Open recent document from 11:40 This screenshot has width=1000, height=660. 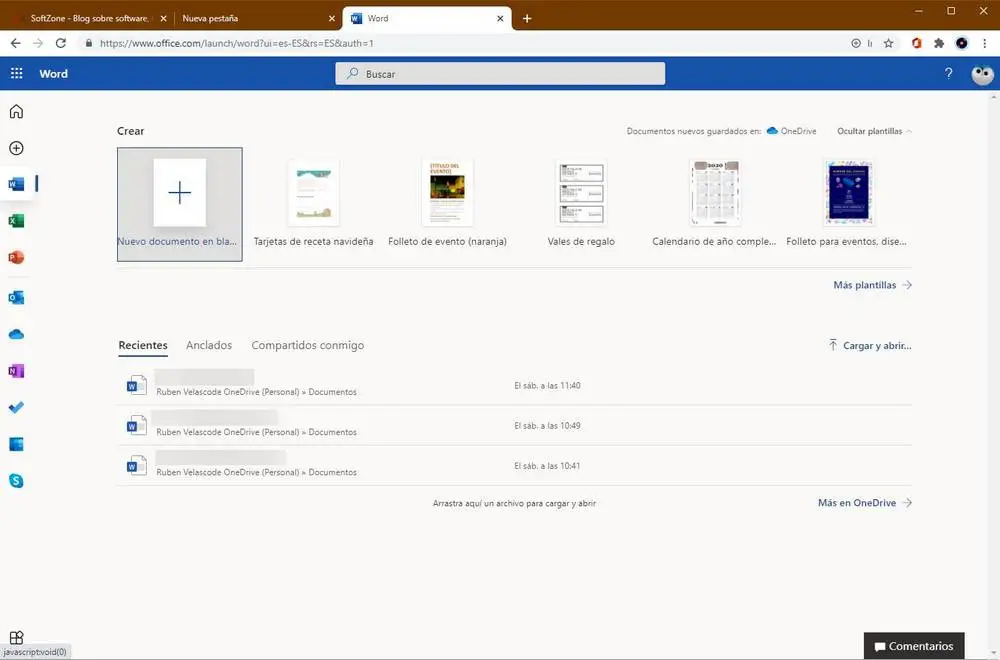[515, 385]
